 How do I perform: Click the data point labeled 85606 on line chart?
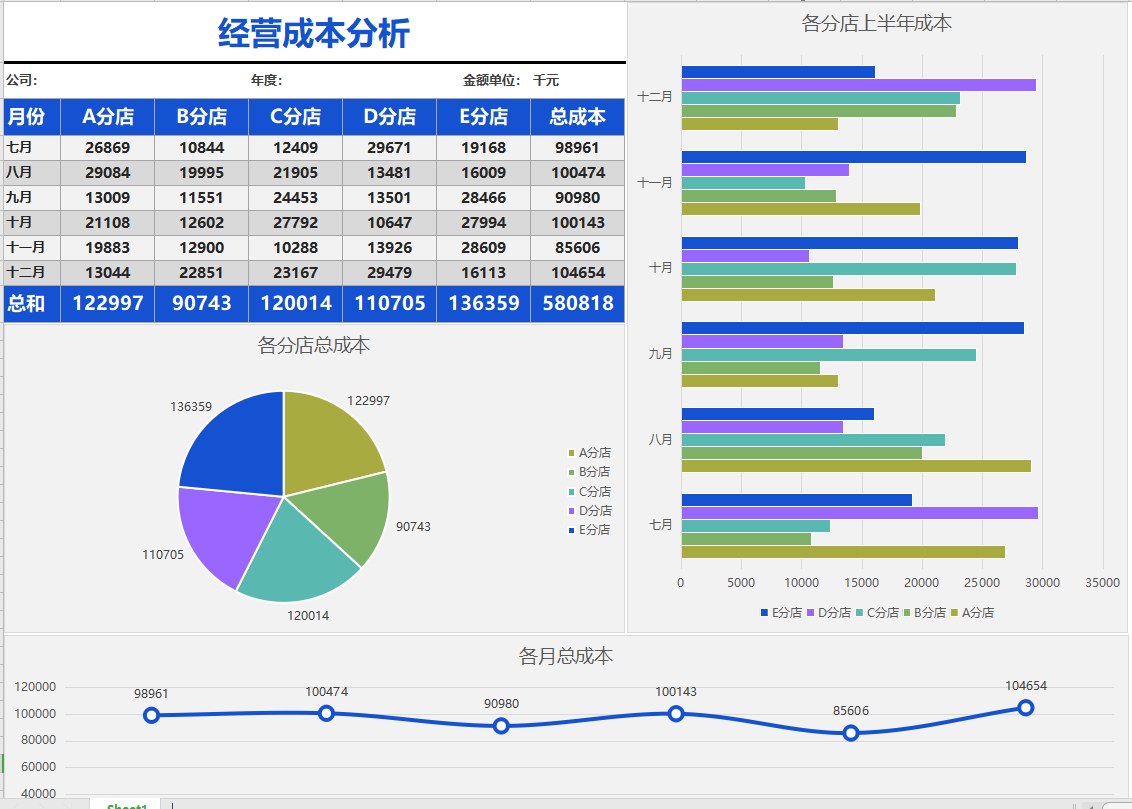[850, 733]
